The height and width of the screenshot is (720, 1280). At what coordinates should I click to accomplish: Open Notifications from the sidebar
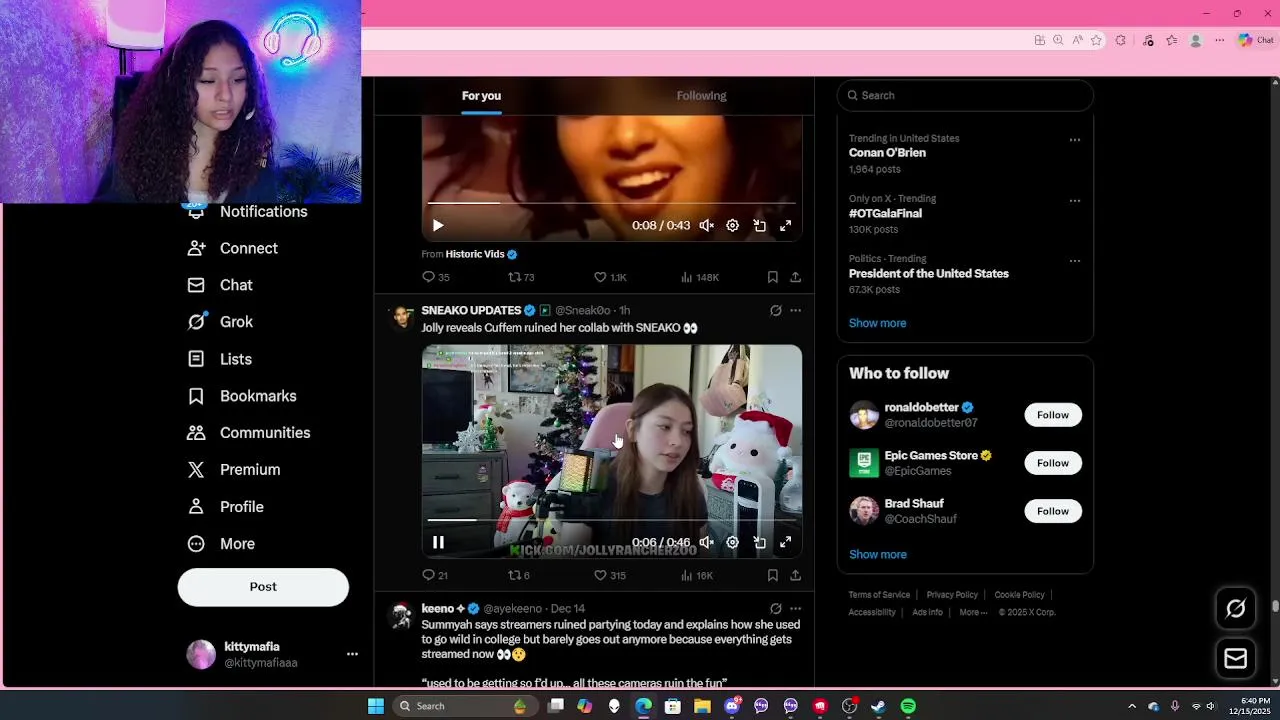click(247, 212)
